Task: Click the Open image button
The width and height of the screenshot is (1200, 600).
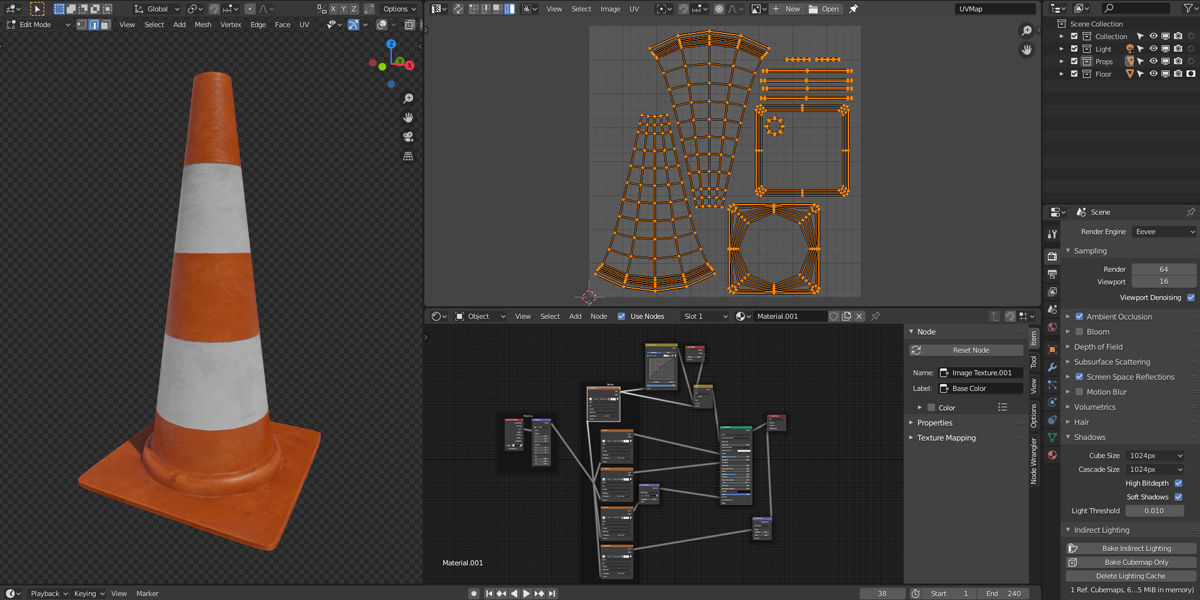Action: tap(825, 9)
